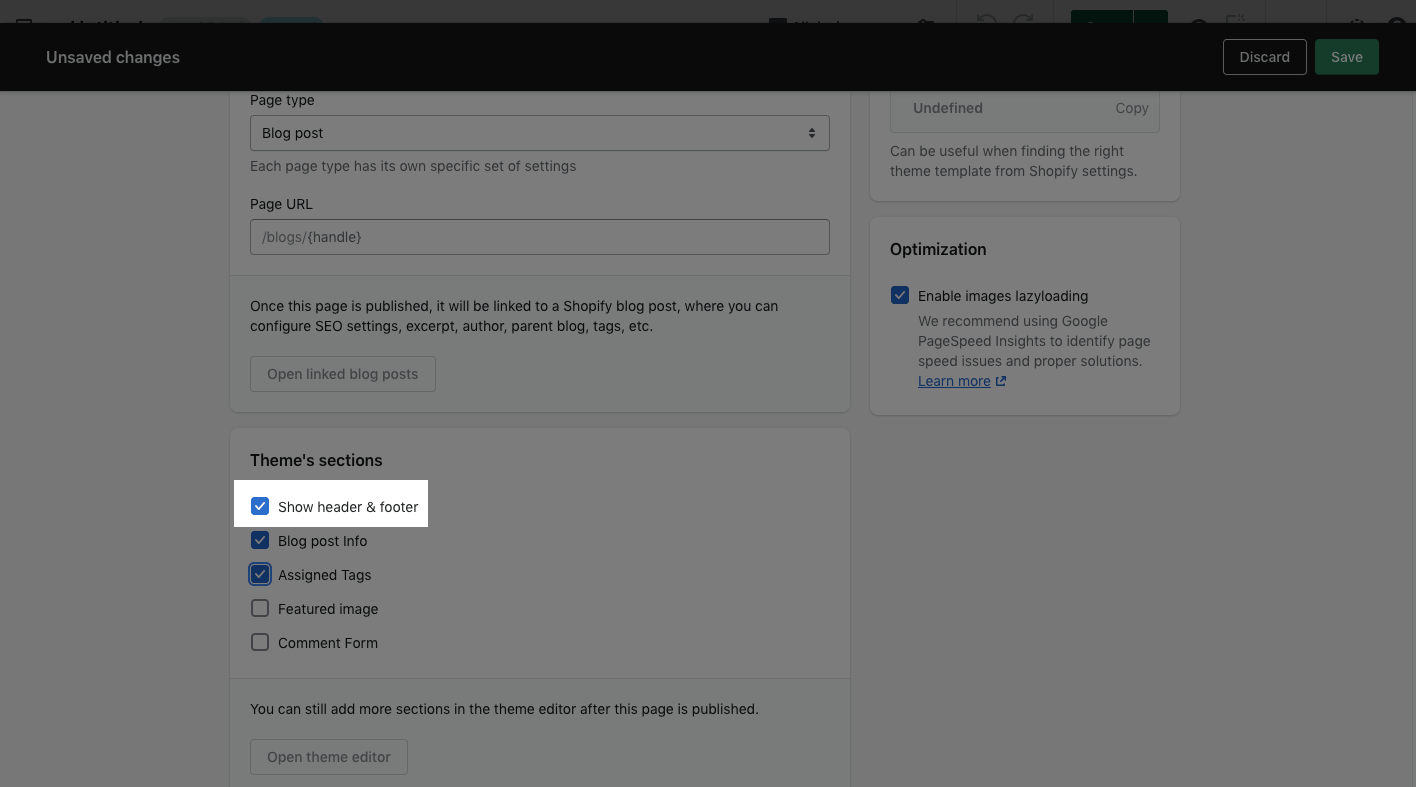Save the unsaved changes

[1346, 57]
